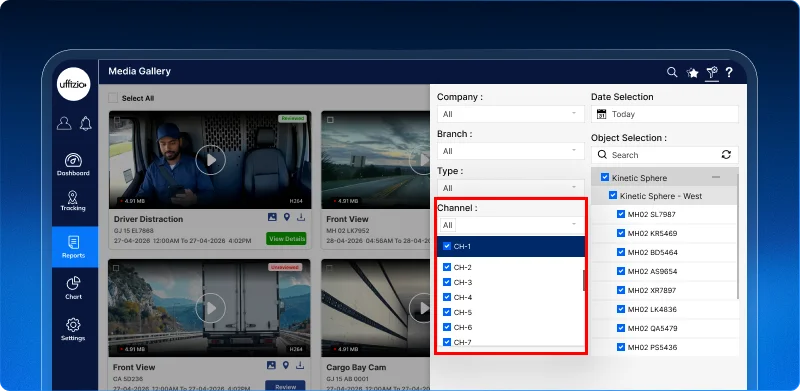Screen dimensions: 800x391
Task: Click the Media Gallery title
Action: [x=139, y=71]
